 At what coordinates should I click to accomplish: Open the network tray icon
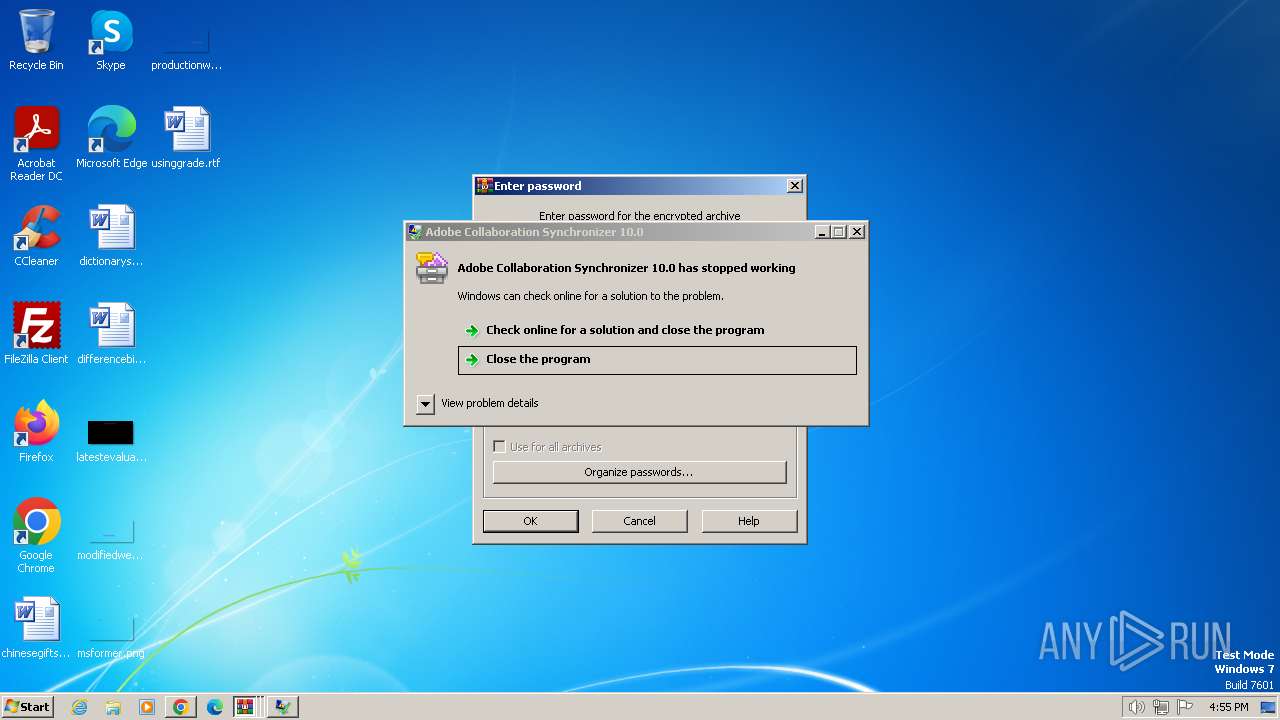coord(1161,707)
